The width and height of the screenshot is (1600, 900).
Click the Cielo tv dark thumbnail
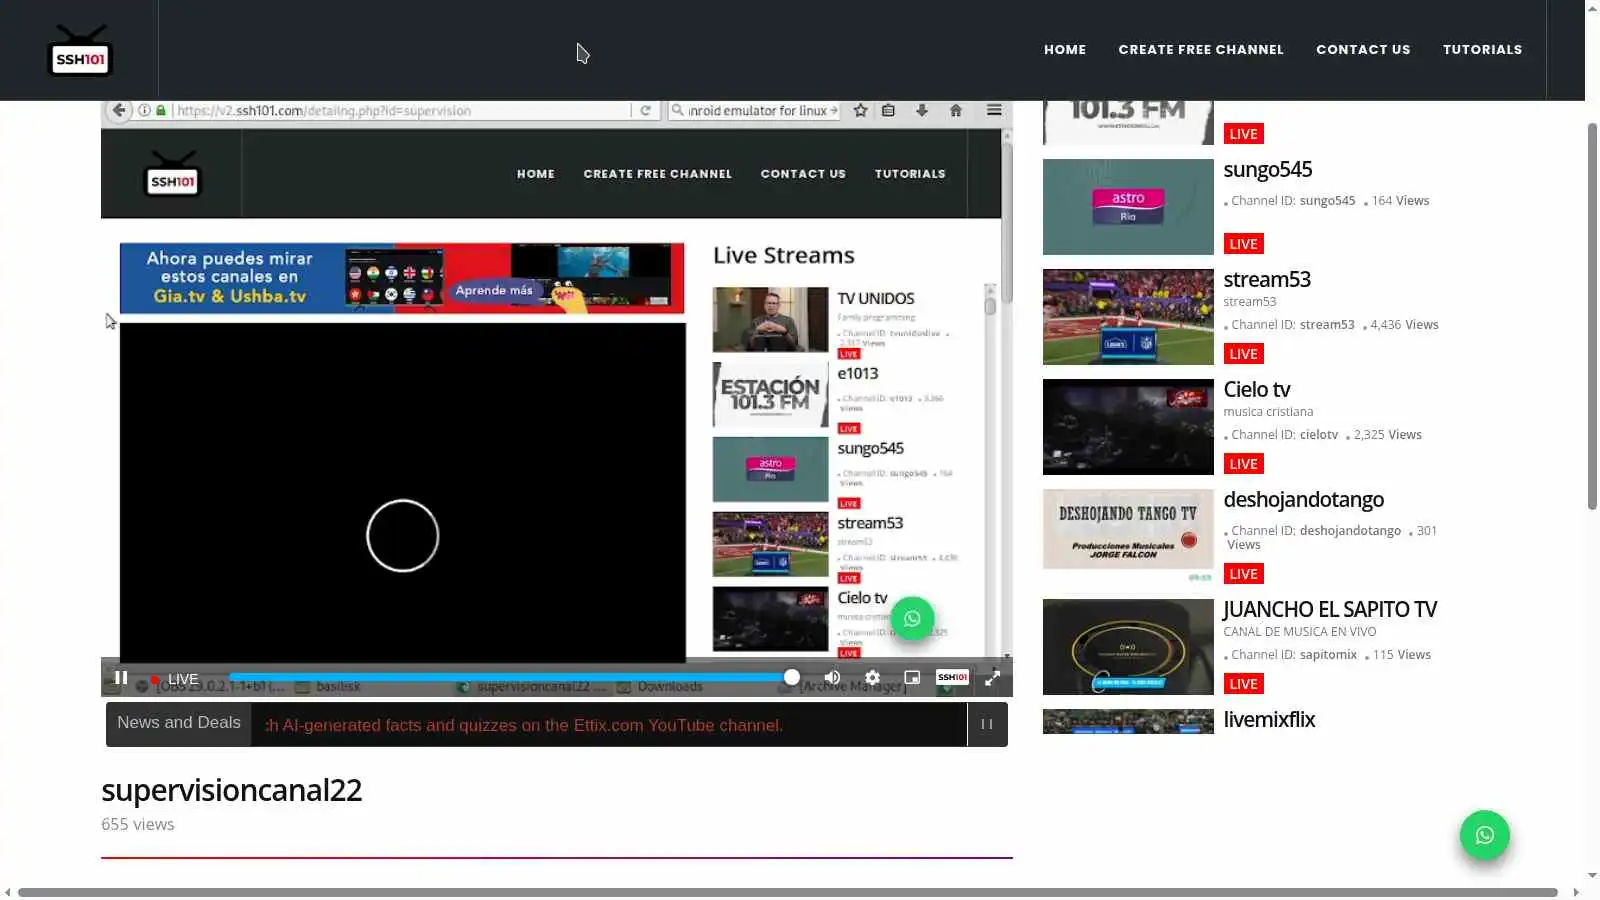coord(1128,427)
